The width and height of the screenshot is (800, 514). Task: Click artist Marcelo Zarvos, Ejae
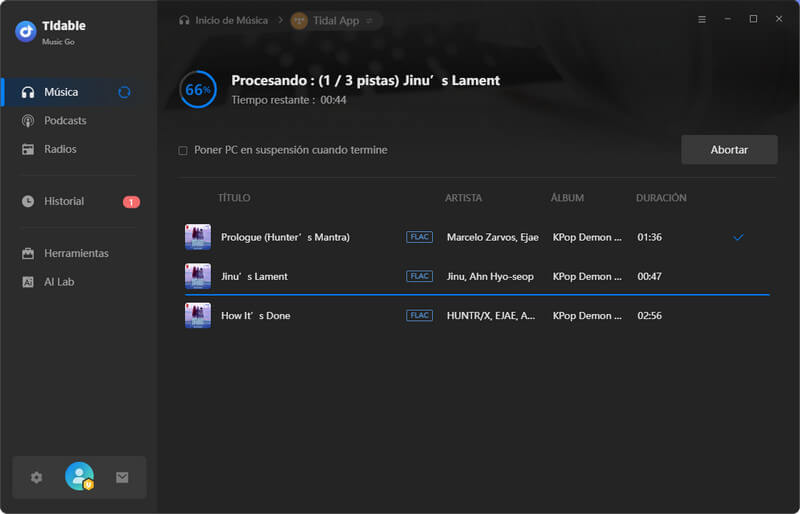[x=493, y=237]
